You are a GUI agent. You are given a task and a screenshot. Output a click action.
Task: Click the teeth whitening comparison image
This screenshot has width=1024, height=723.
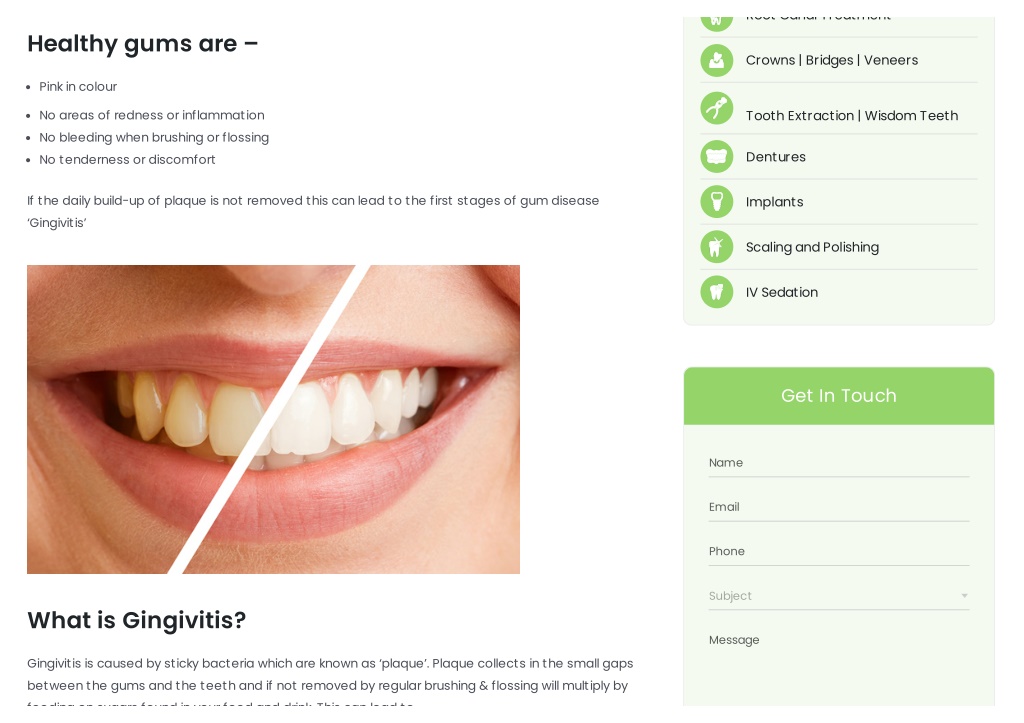click(x=273, y=419)
